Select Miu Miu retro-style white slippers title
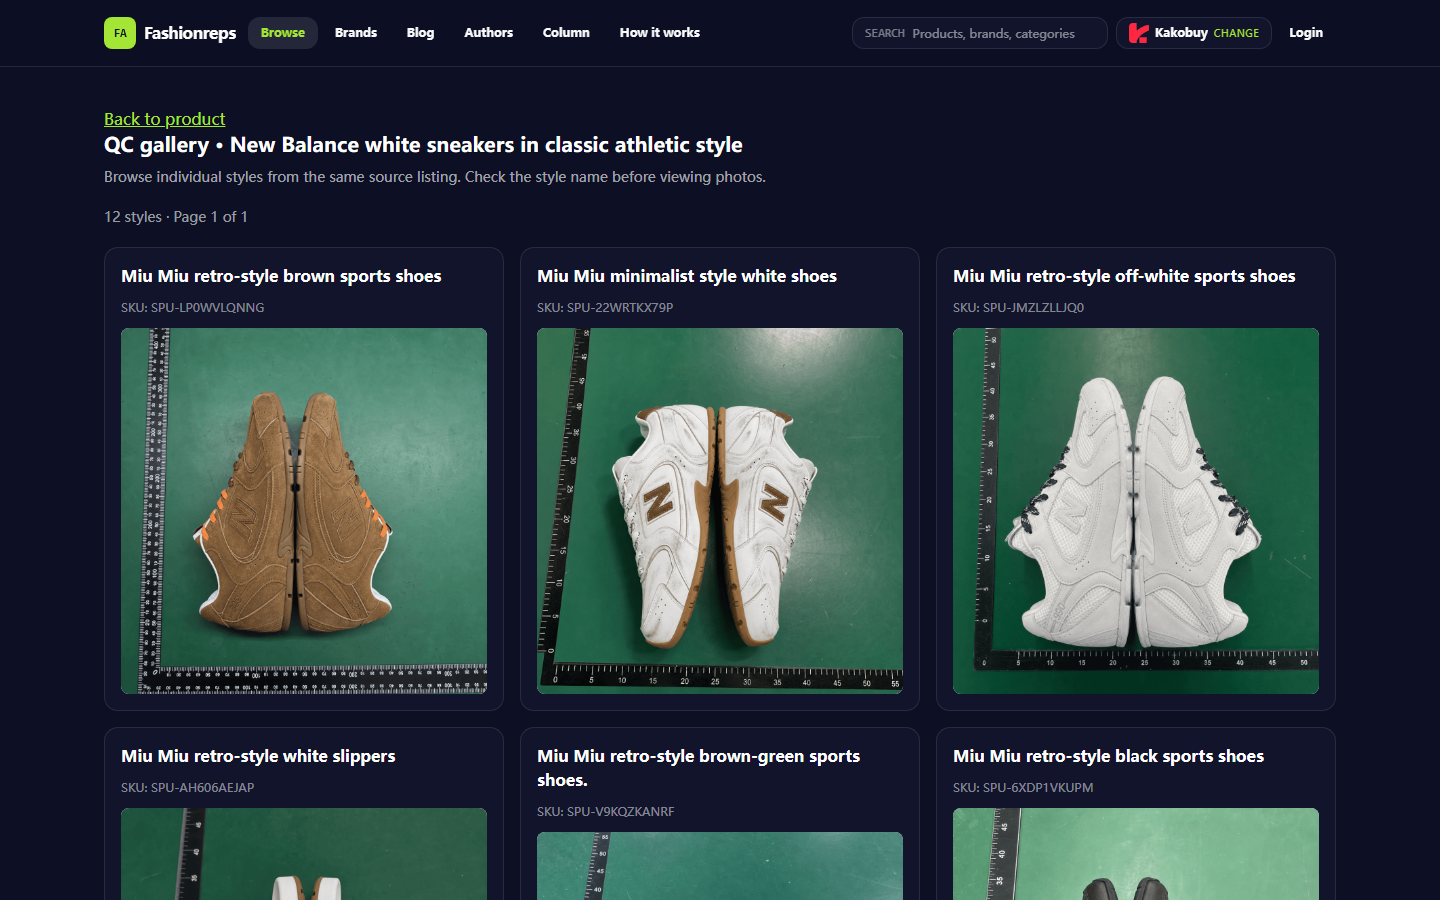 click(258, 756)
